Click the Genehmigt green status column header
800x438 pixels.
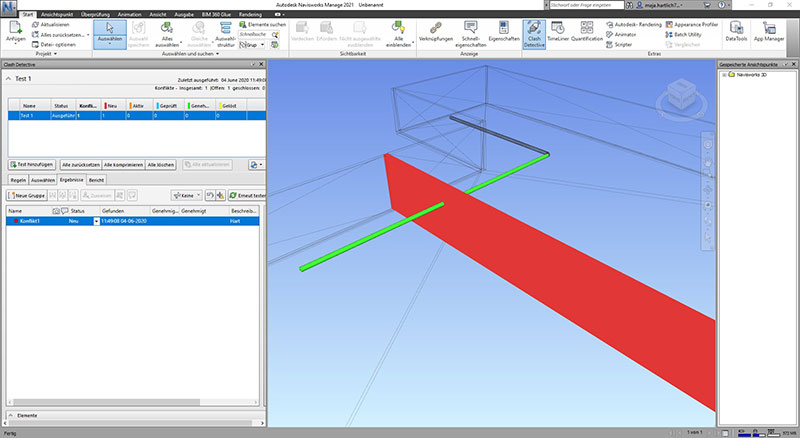point(201,106)
